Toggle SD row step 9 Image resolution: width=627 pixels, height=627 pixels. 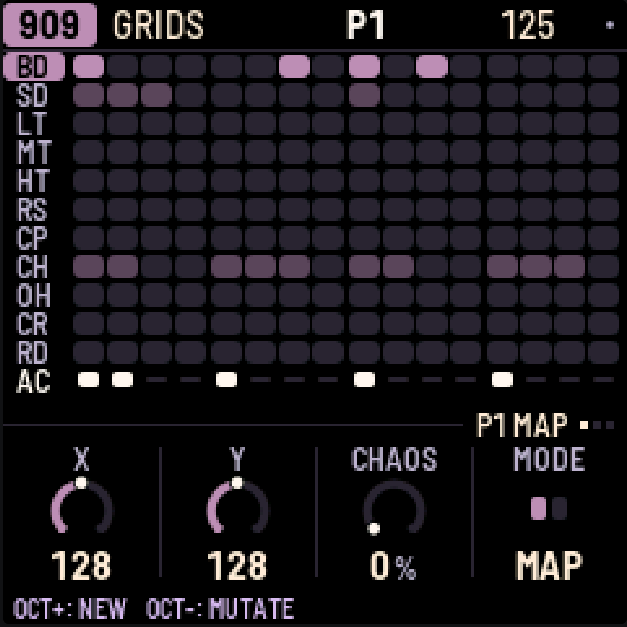coord(364,95)
